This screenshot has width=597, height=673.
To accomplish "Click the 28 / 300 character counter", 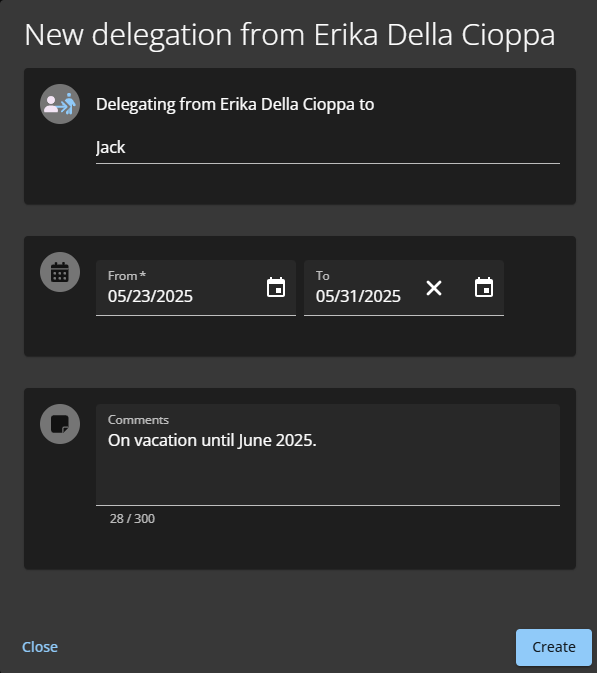I will (132, 518).
